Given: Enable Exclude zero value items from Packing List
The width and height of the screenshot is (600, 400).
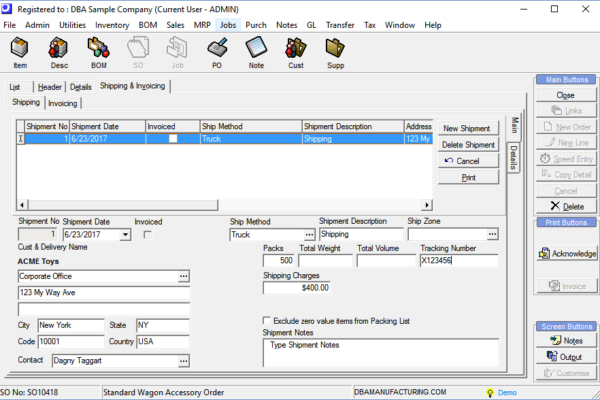Looking at the screenshot, I should pyautogui.click(x=267, y=320).
